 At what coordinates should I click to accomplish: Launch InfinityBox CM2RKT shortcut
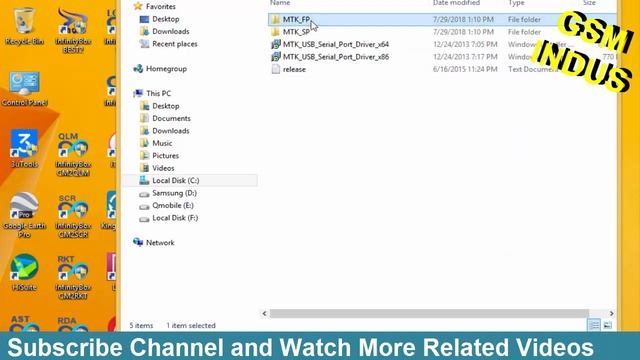[x=73, y=278]
